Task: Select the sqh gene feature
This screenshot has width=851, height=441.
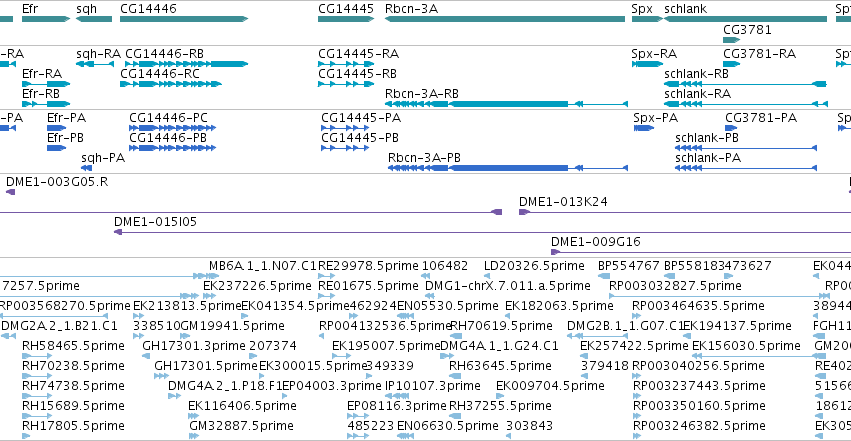Action: point(94,19)
